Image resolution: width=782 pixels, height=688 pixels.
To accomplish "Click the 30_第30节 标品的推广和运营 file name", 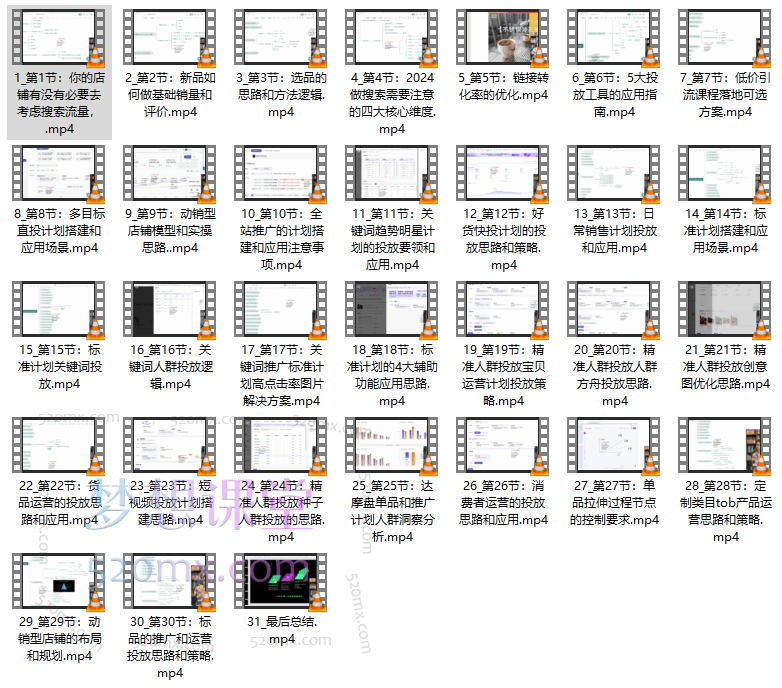I will pyautogui.click(x=170, y=647).
